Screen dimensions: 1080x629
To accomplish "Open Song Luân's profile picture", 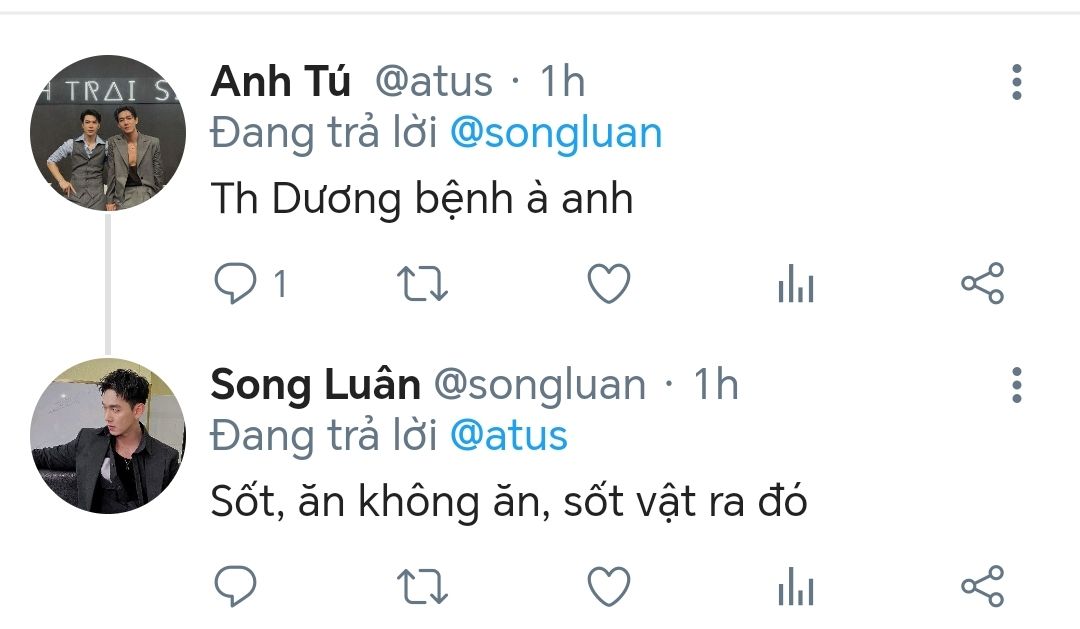I will [x=108, y=435].
